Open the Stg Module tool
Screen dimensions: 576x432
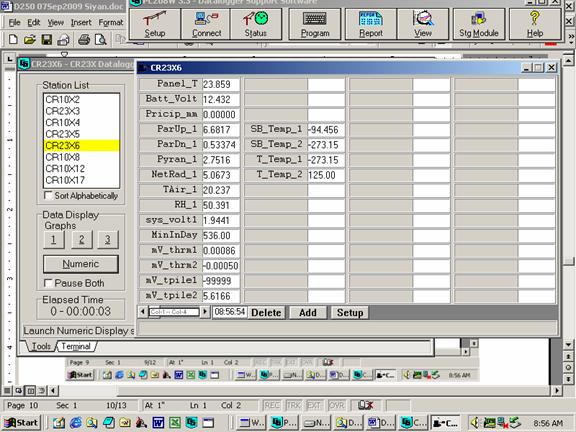point(479,24)
